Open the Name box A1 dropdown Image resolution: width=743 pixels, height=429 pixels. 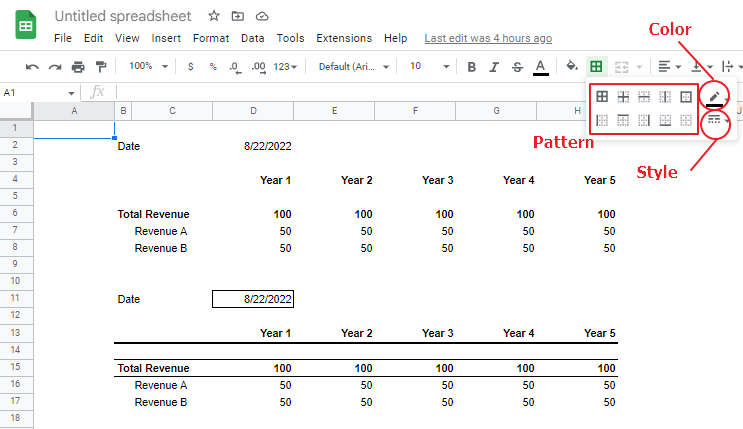[71, 93]
